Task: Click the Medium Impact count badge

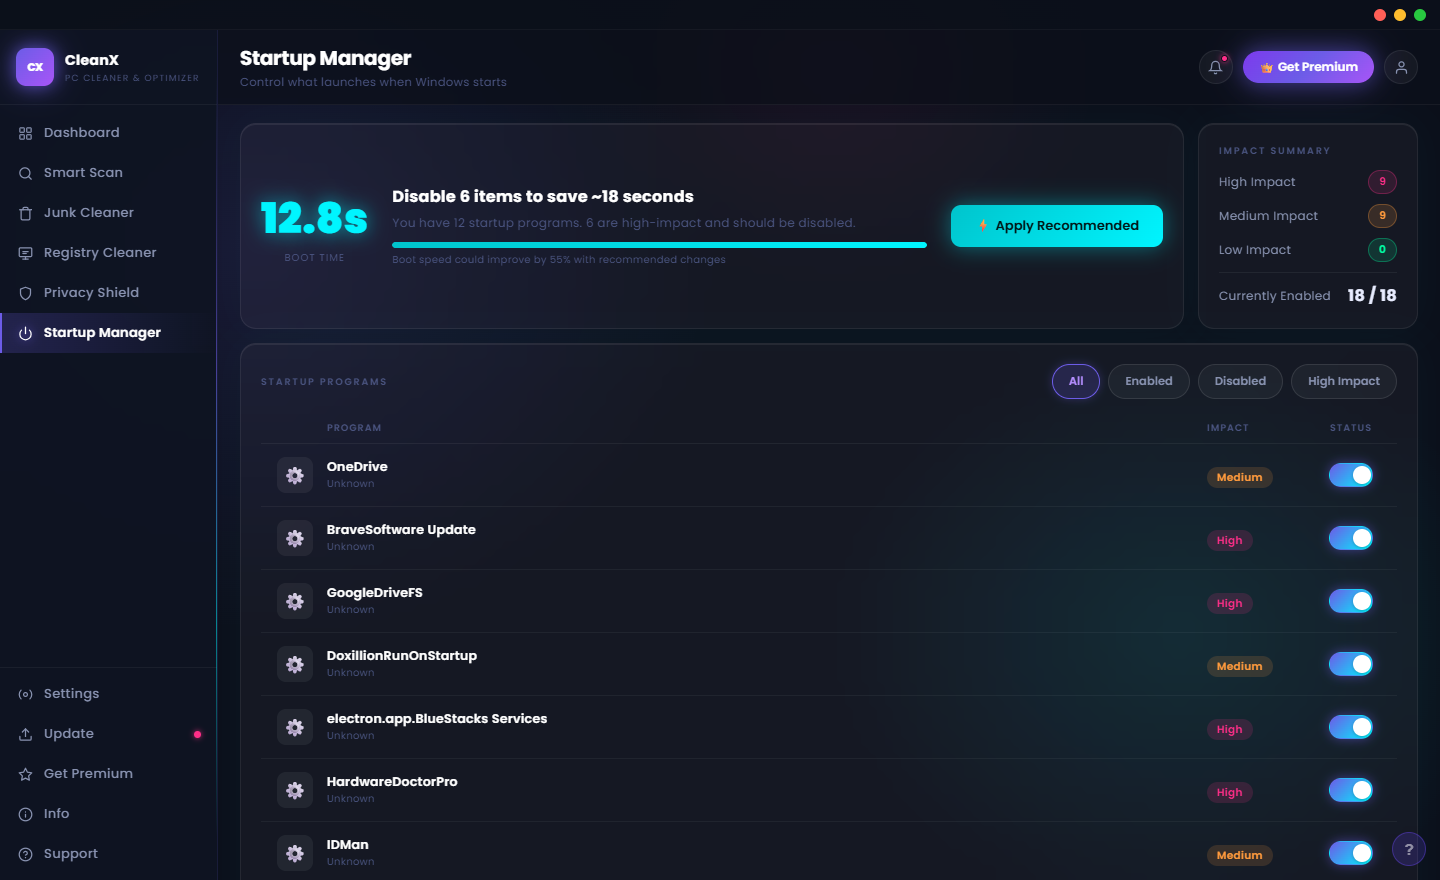Action: (x=1382, y=216)
